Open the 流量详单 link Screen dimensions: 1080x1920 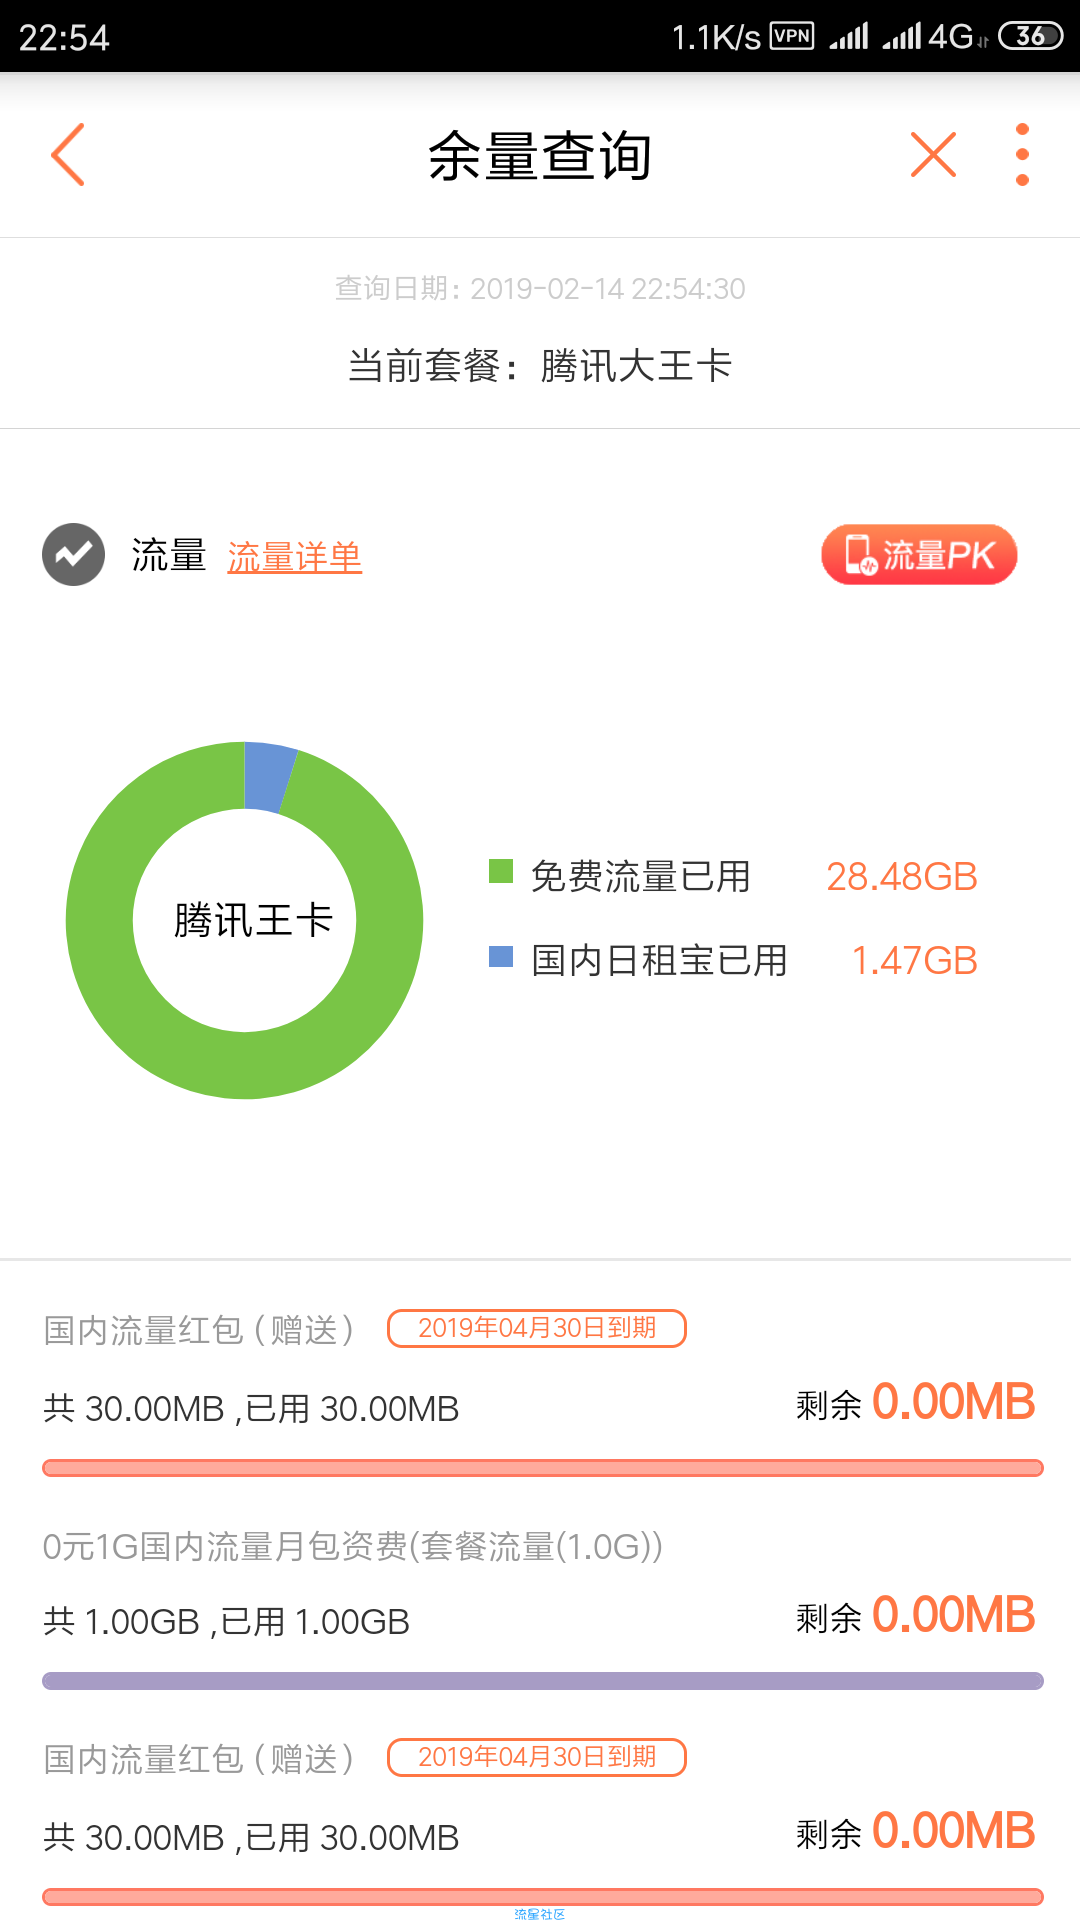pos(294,557)
